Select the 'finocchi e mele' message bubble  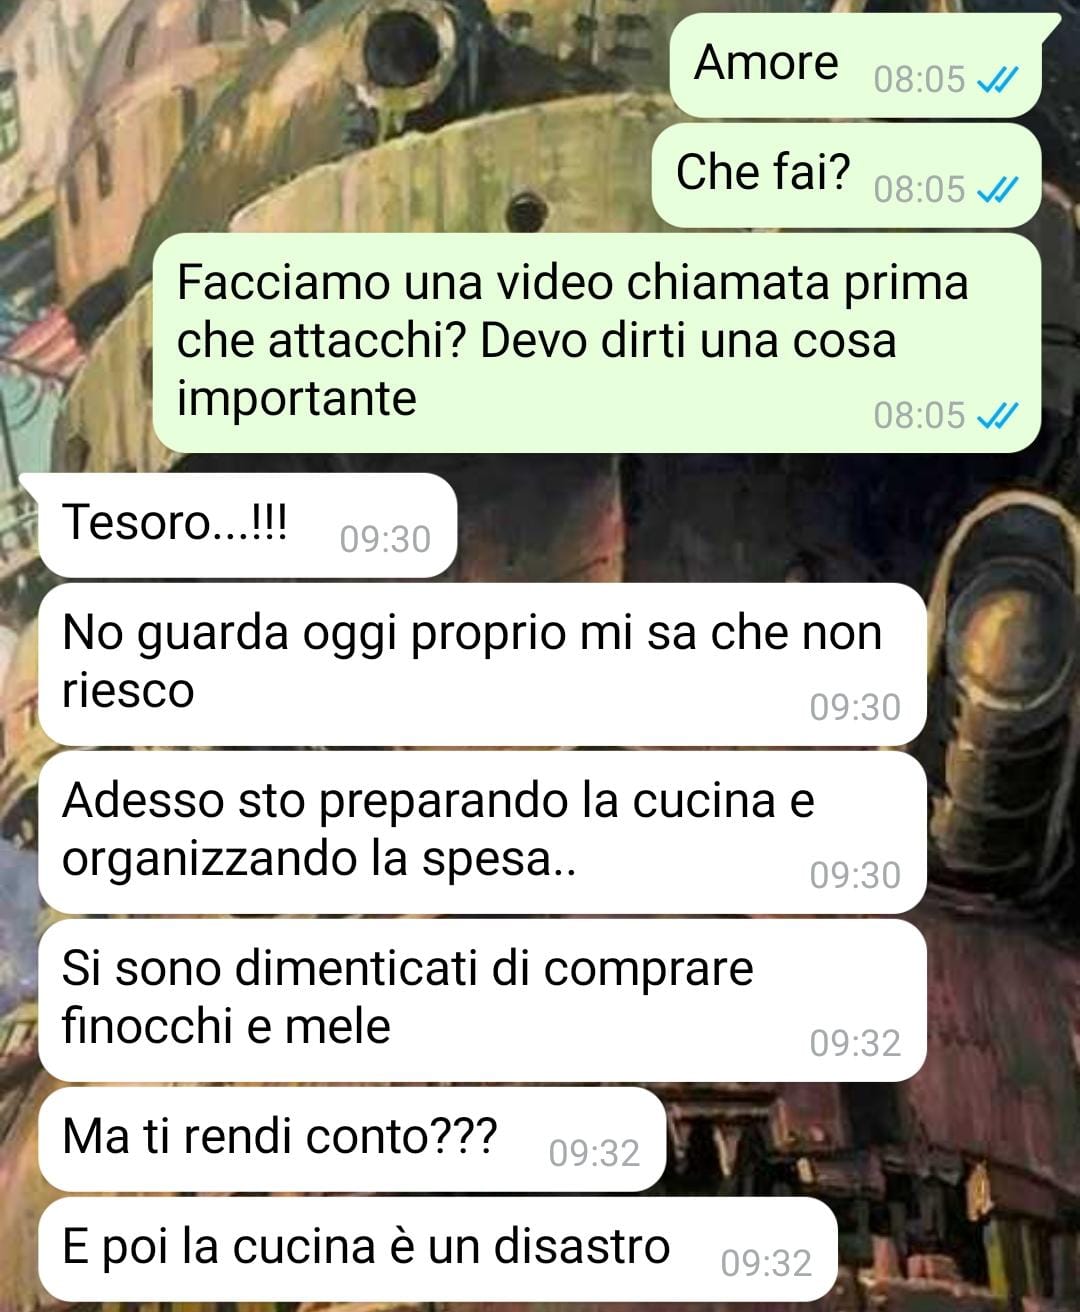point(483,1000)
